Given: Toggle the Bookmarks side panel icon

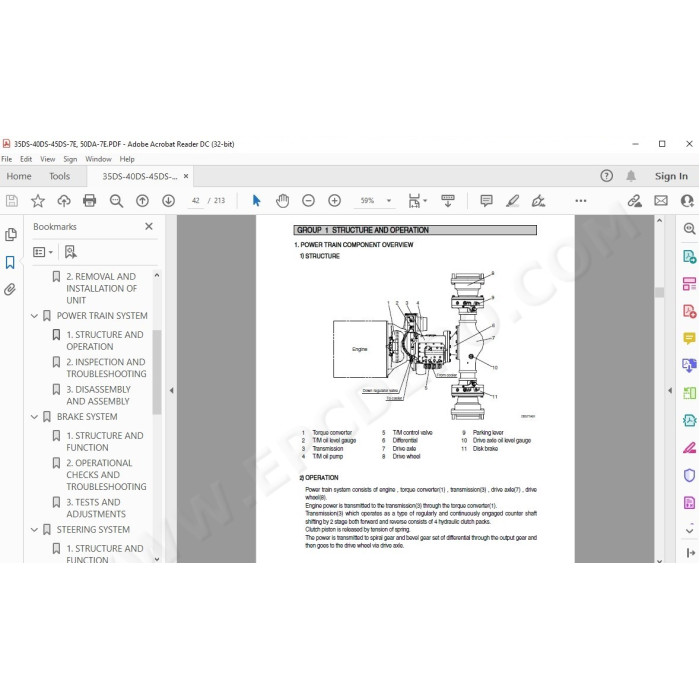Looking at the screenshot, I should (x=10, y=262).
